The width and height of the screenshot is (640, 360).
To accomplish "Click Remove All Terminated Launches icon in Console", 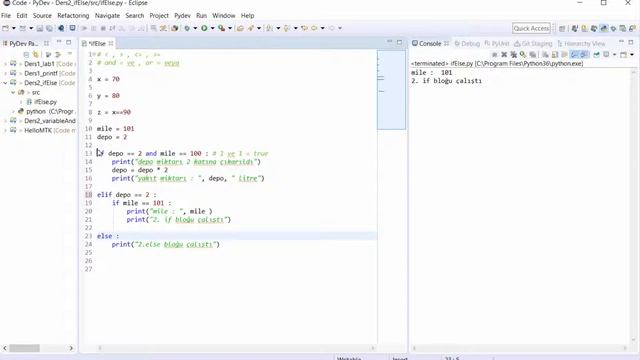I will pos(513,54).
